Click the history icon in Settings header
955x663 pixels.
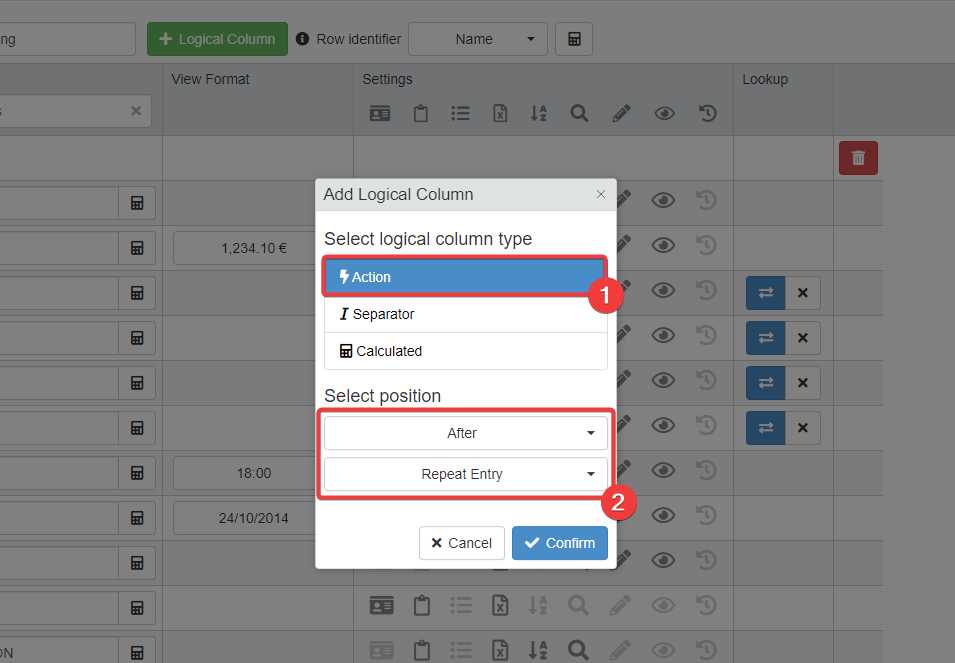[x=707, y=113]
